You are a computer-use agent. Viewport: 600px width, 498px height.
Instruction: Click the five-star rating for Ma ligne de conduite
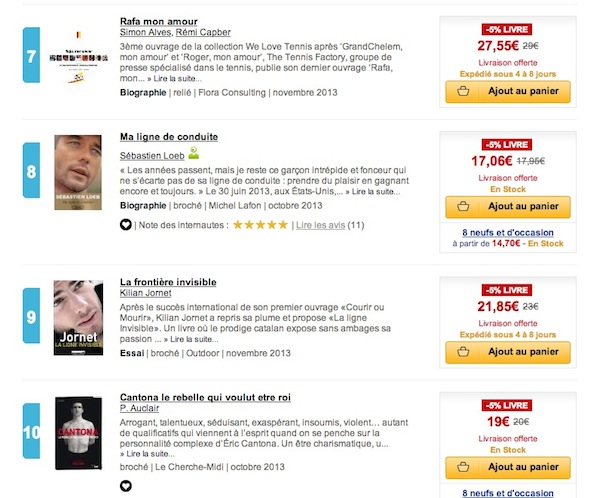pos(260,225)
